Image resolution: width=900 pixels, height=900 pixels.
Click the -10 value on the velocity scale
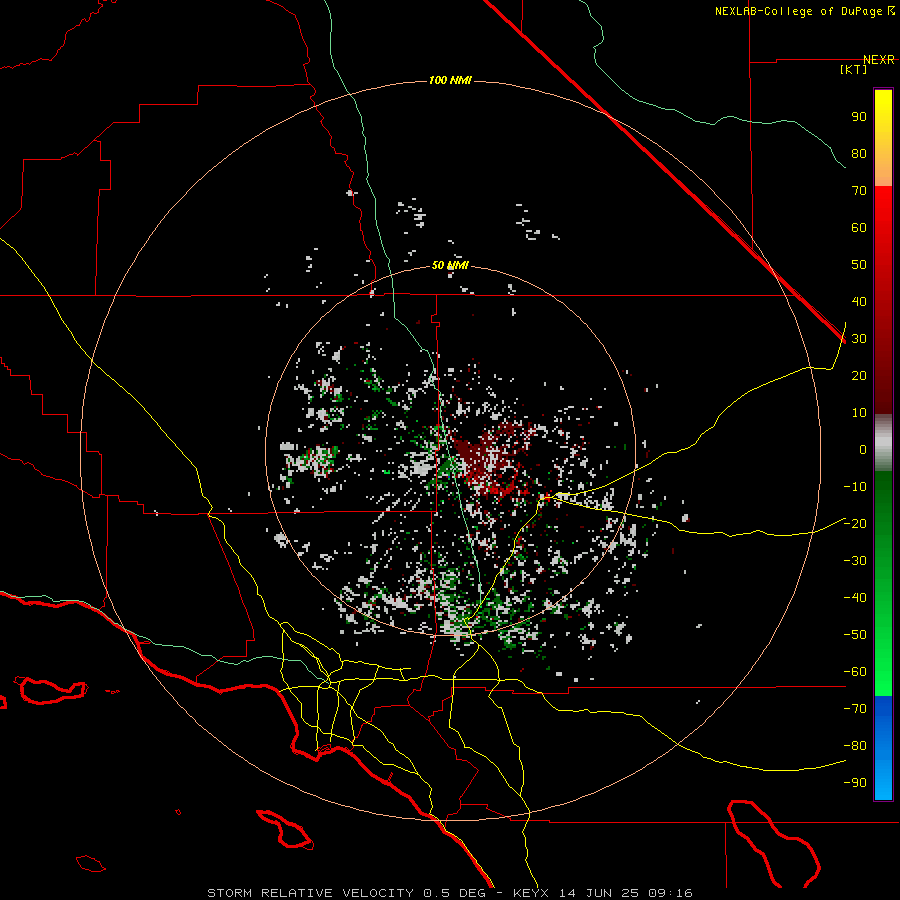coord(855,487)
